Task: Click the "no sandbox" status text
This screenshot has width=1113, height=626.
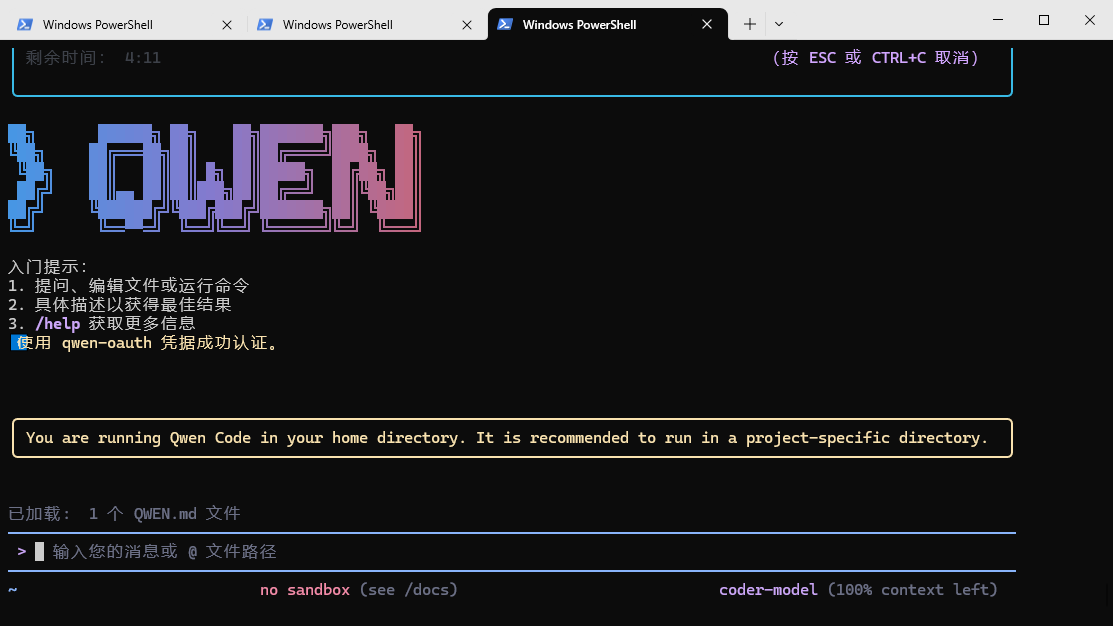Action: pos(305,590)
